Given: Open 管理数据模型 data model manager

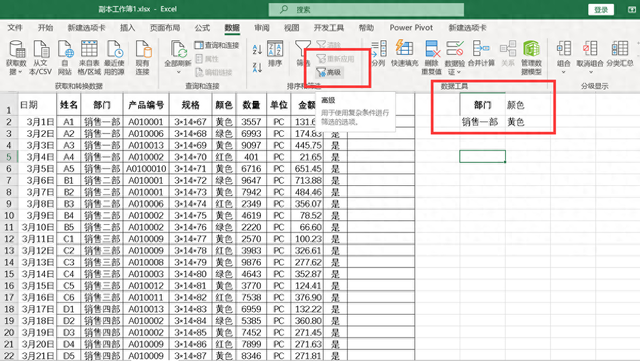Looking at the screenshot, I should pos(531,49).
